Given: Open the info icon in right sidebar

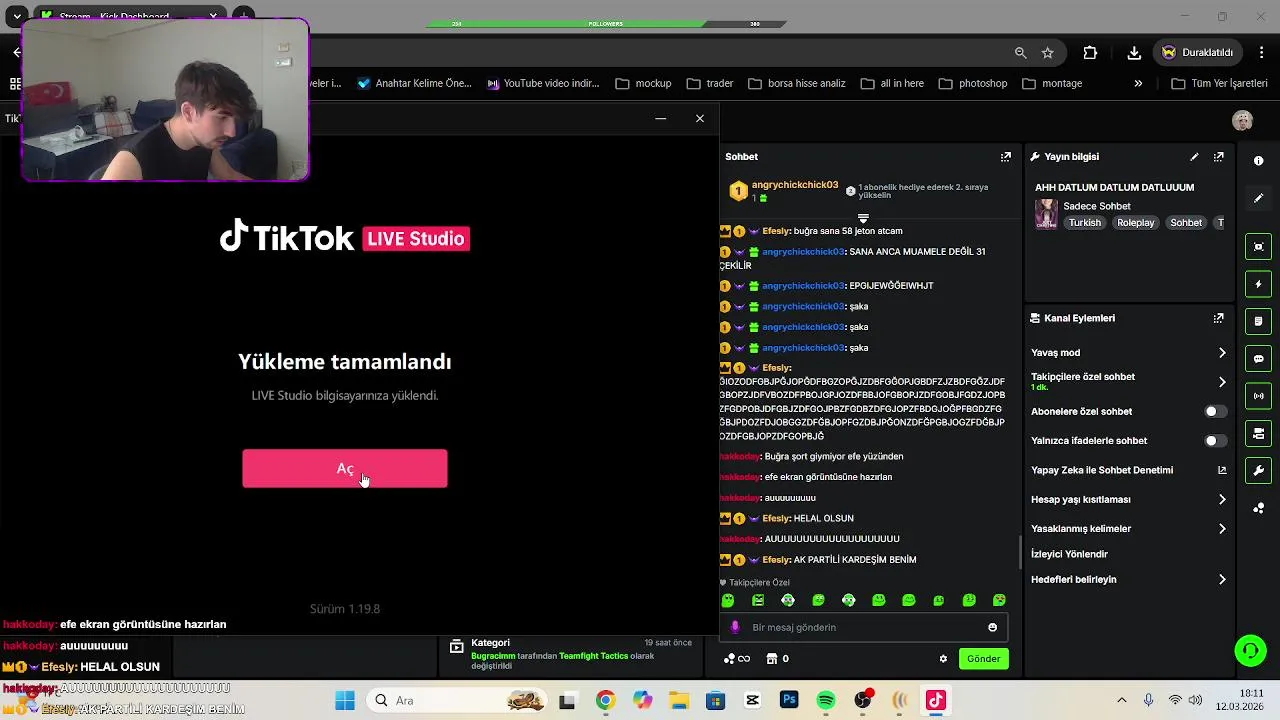Looking at the screenshot, I should click(1258, 161).
